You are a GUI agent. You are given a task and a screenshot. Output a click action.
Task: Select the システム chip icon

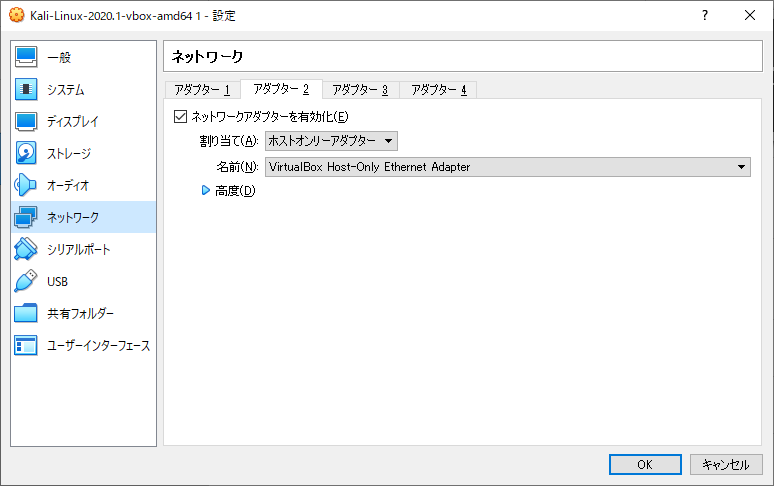coord(26,89)
